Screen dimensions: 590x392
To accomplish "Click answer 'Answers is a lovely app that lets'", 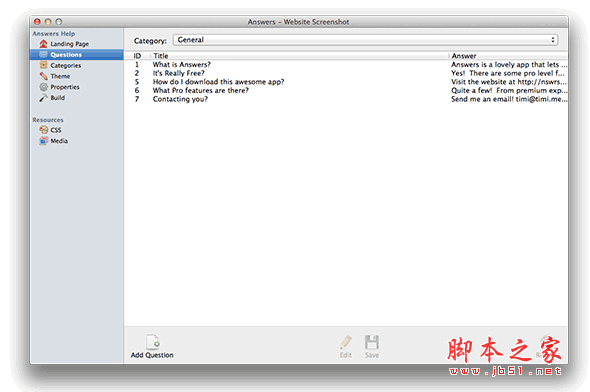I will 509,65.
